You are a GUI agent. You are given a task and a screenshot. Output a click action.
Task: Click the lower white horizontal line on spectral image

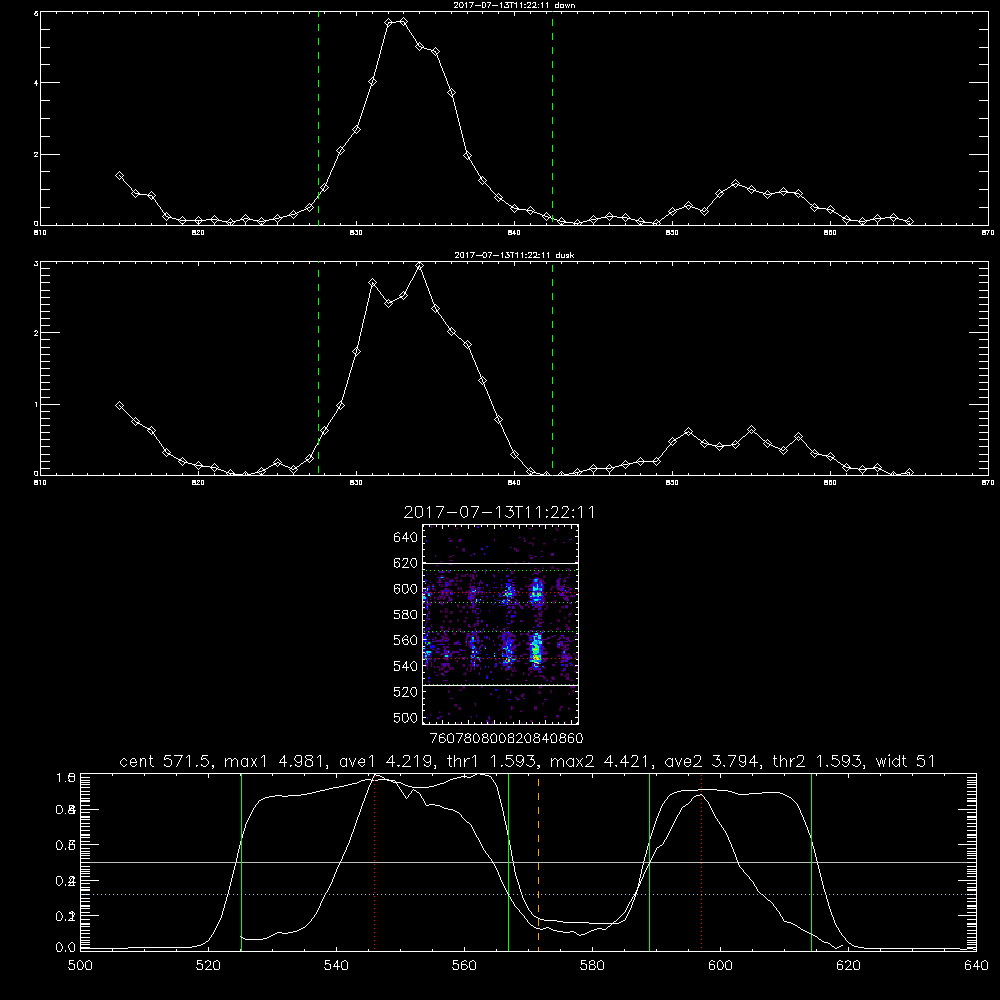point(501,685)
